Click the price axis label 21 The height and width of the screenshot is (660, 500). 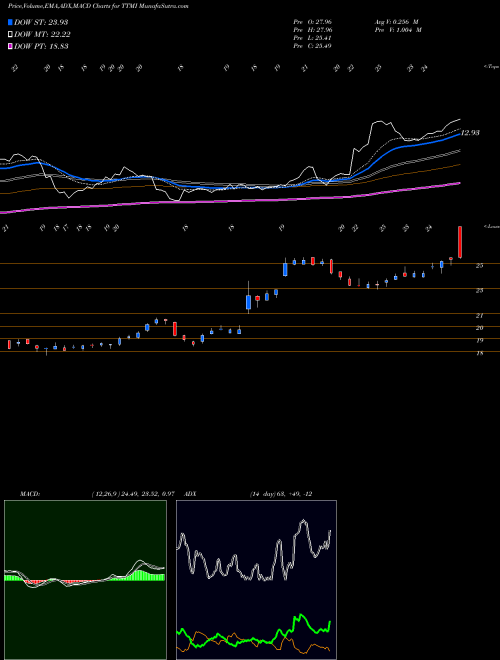coord(479,315)
